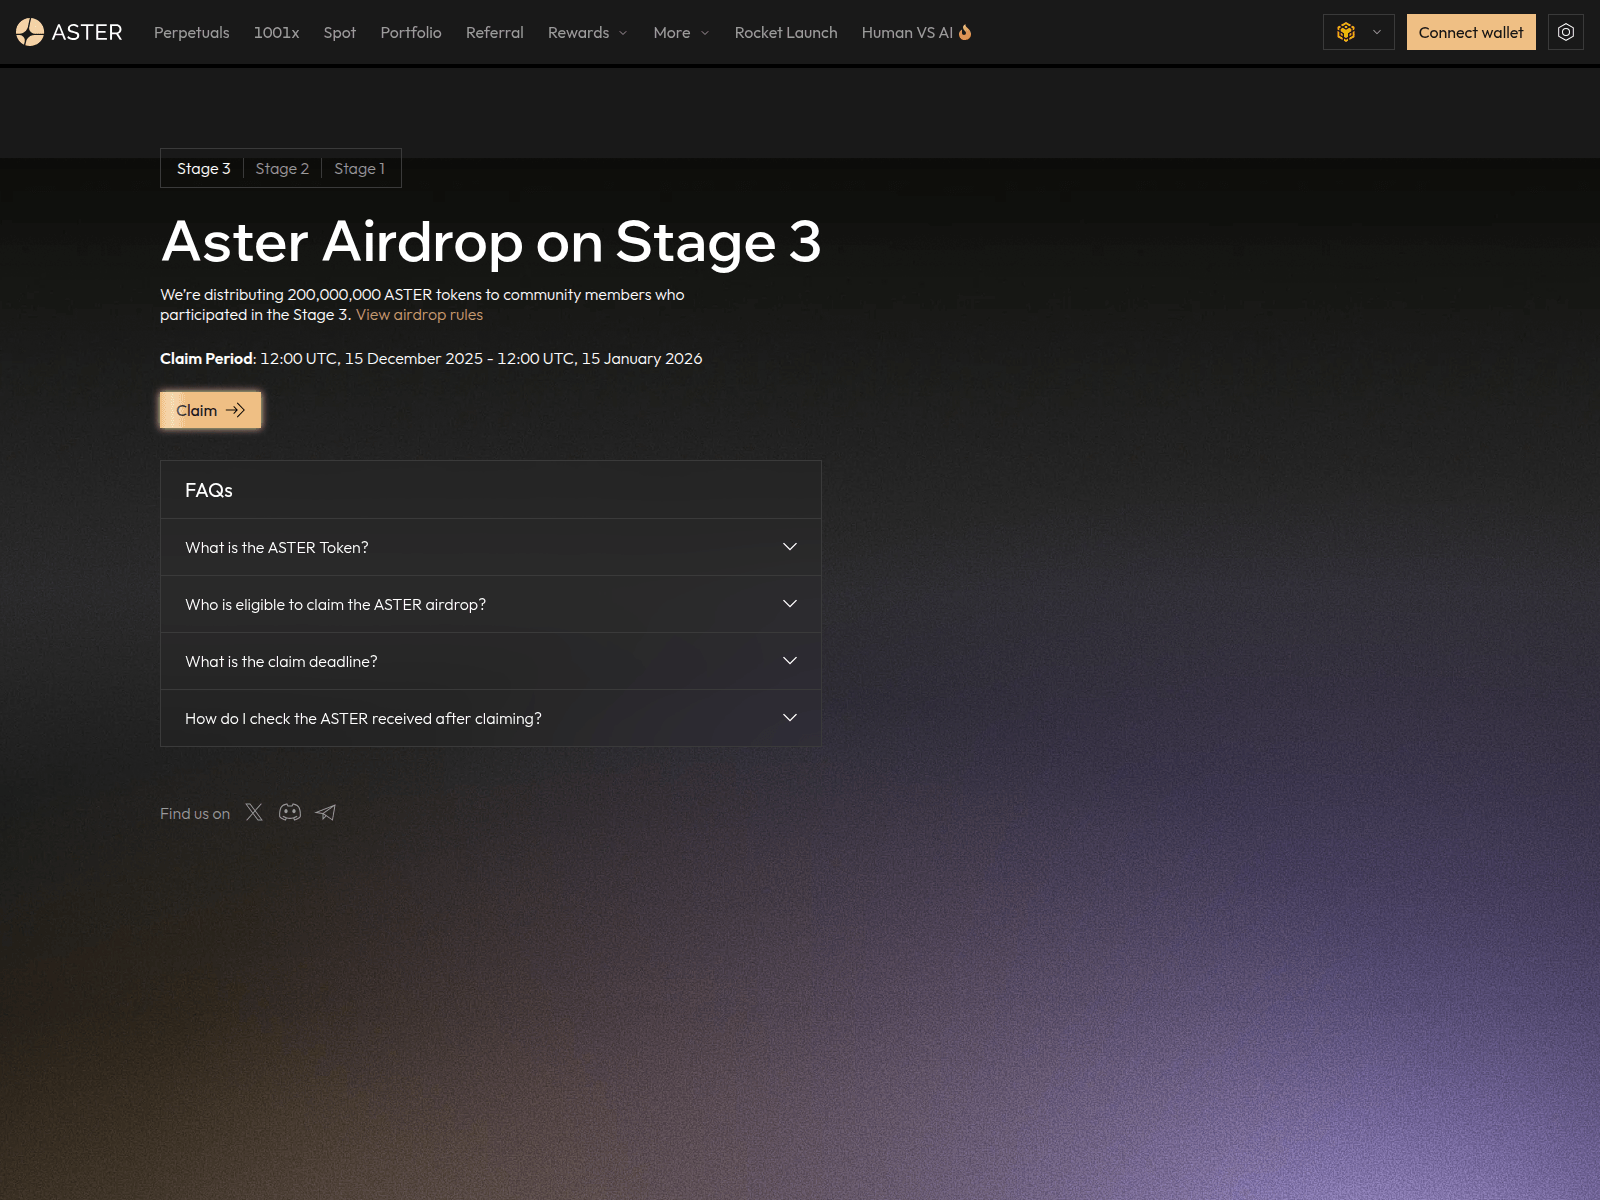Open the Telegram social icon
Image resolution: width=1600 pixels, height=1200 pixels.
(326, 812)
